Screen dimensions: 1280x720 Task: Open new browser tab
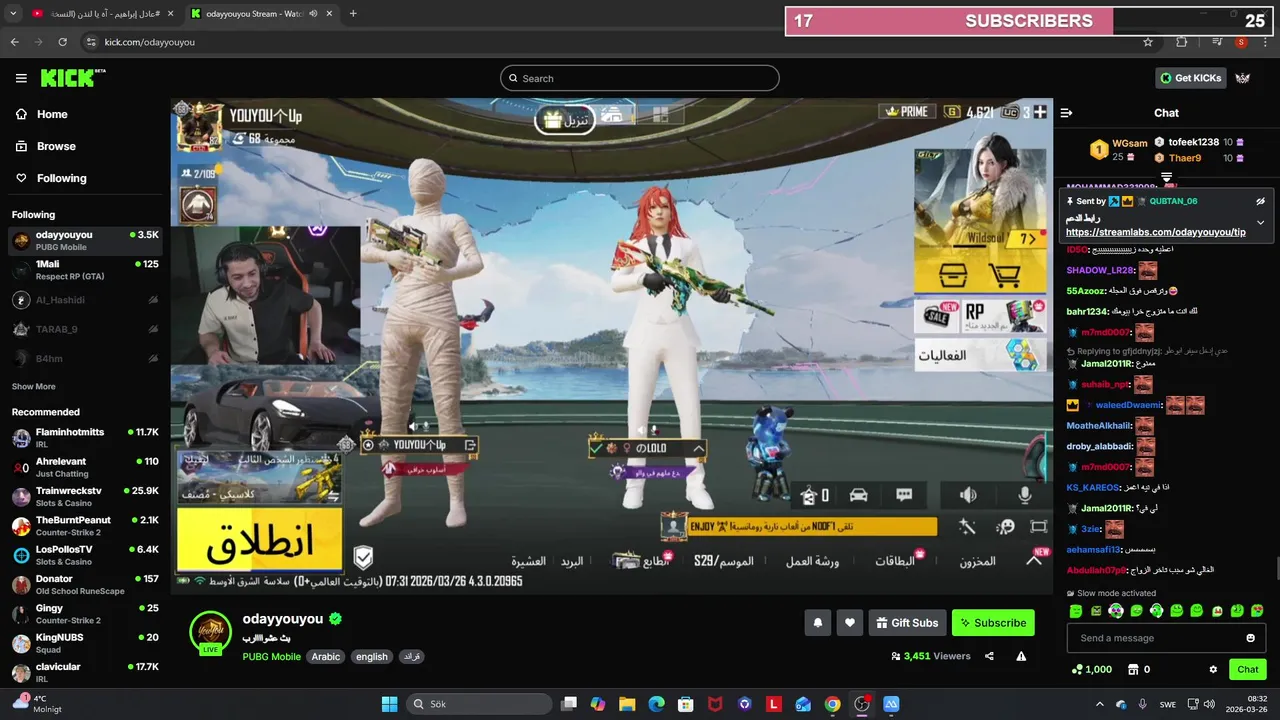click(353, 13)
